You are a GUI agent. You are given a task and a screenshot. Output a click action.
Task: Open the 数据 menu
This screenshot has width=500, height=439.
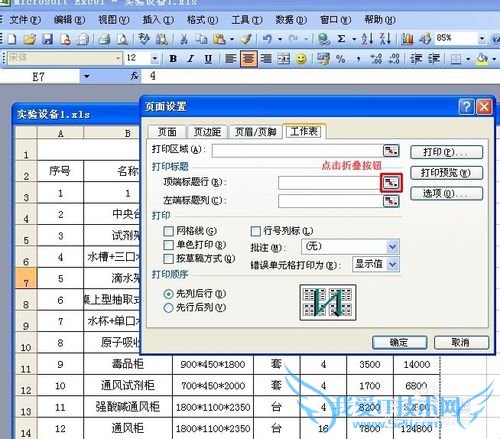[x=291, y=20]
